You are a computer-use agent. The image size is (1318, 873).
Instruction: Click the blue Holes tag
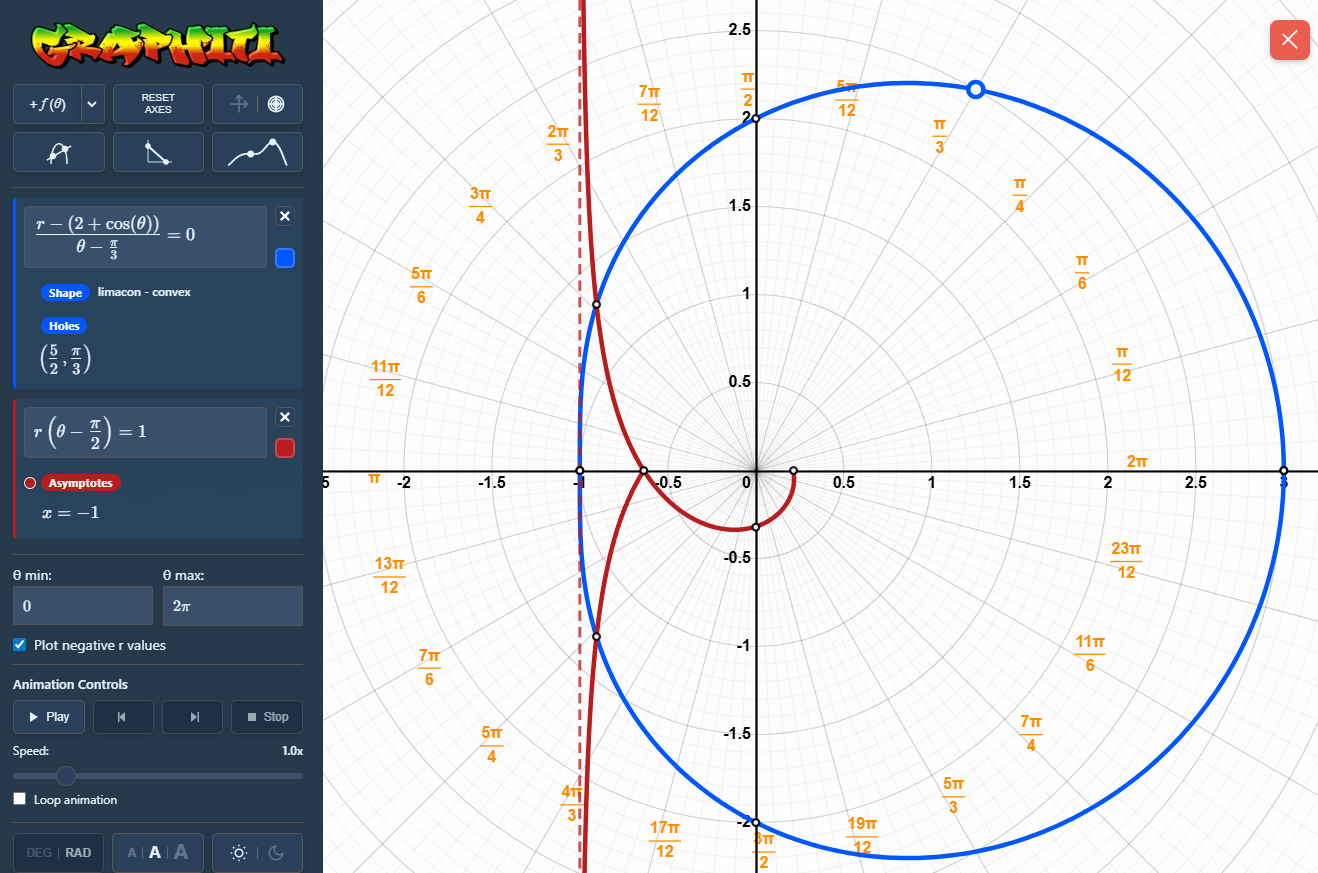(64, 325)
